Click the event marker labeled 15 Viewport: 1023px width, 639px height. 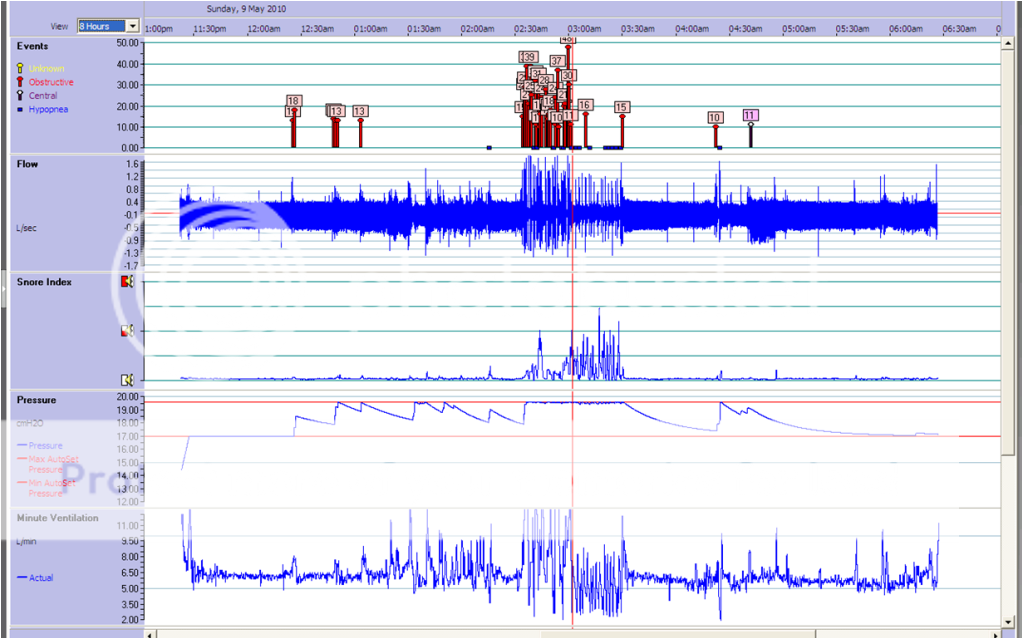(621, 108)
